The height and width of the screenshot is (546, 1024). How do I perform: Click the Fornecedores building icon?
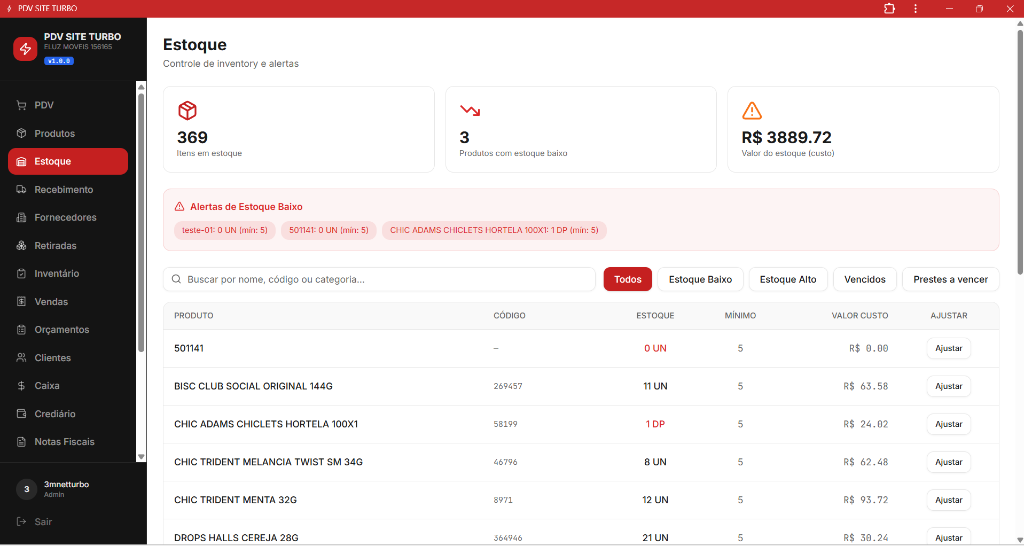click(22, 217)
